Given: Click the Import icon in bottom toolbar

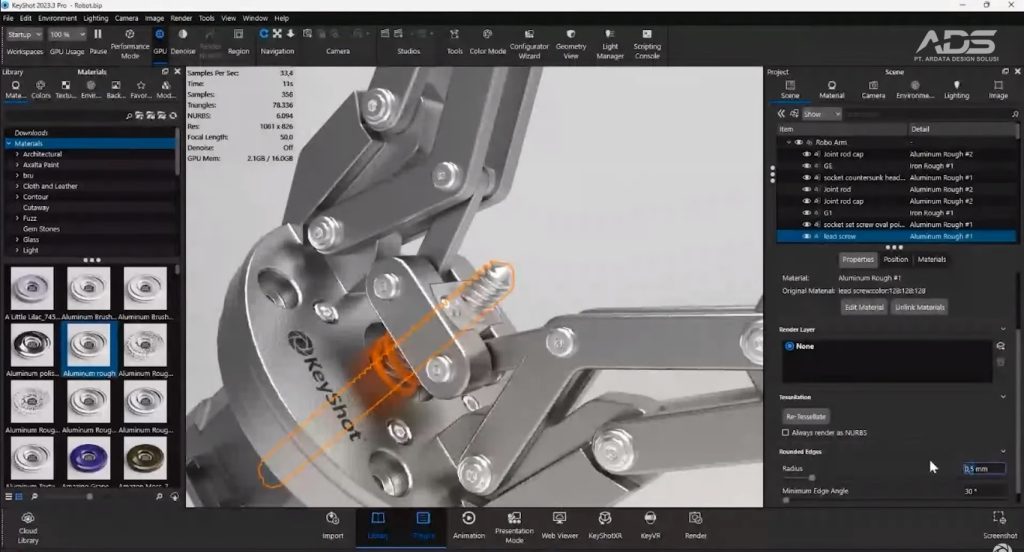Looking at the screenshot, I should (333, 523).
